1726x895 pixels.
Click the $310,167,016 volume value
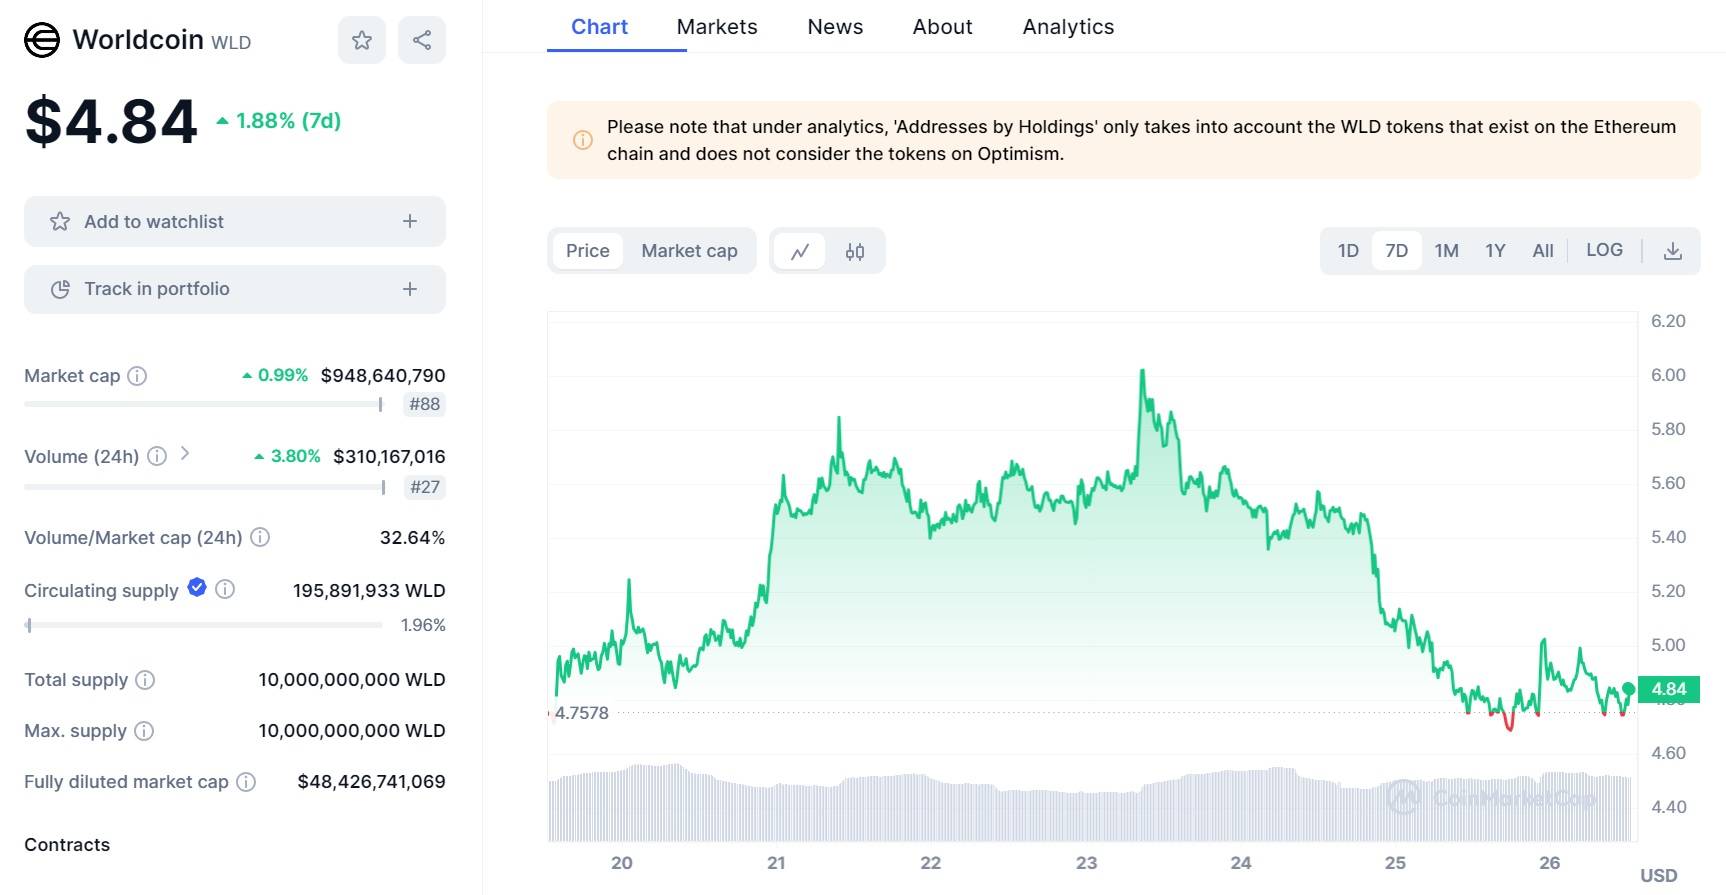389,456
